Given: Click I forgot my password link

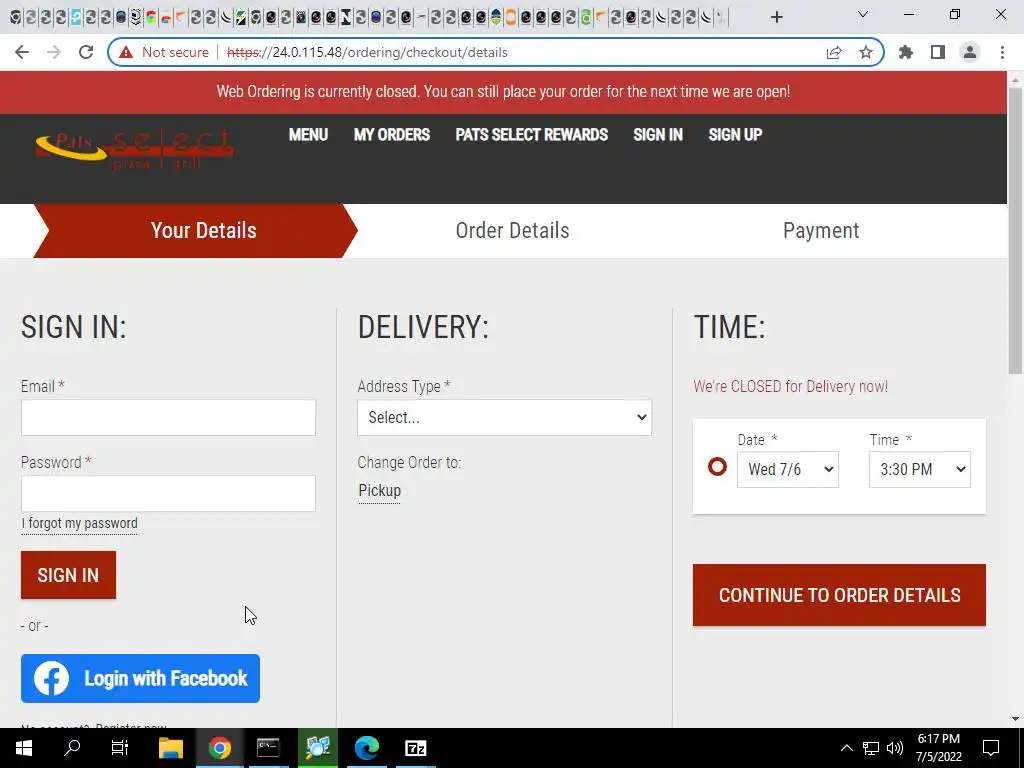Looking at the screenshot, I should click(x=80, y=524).
